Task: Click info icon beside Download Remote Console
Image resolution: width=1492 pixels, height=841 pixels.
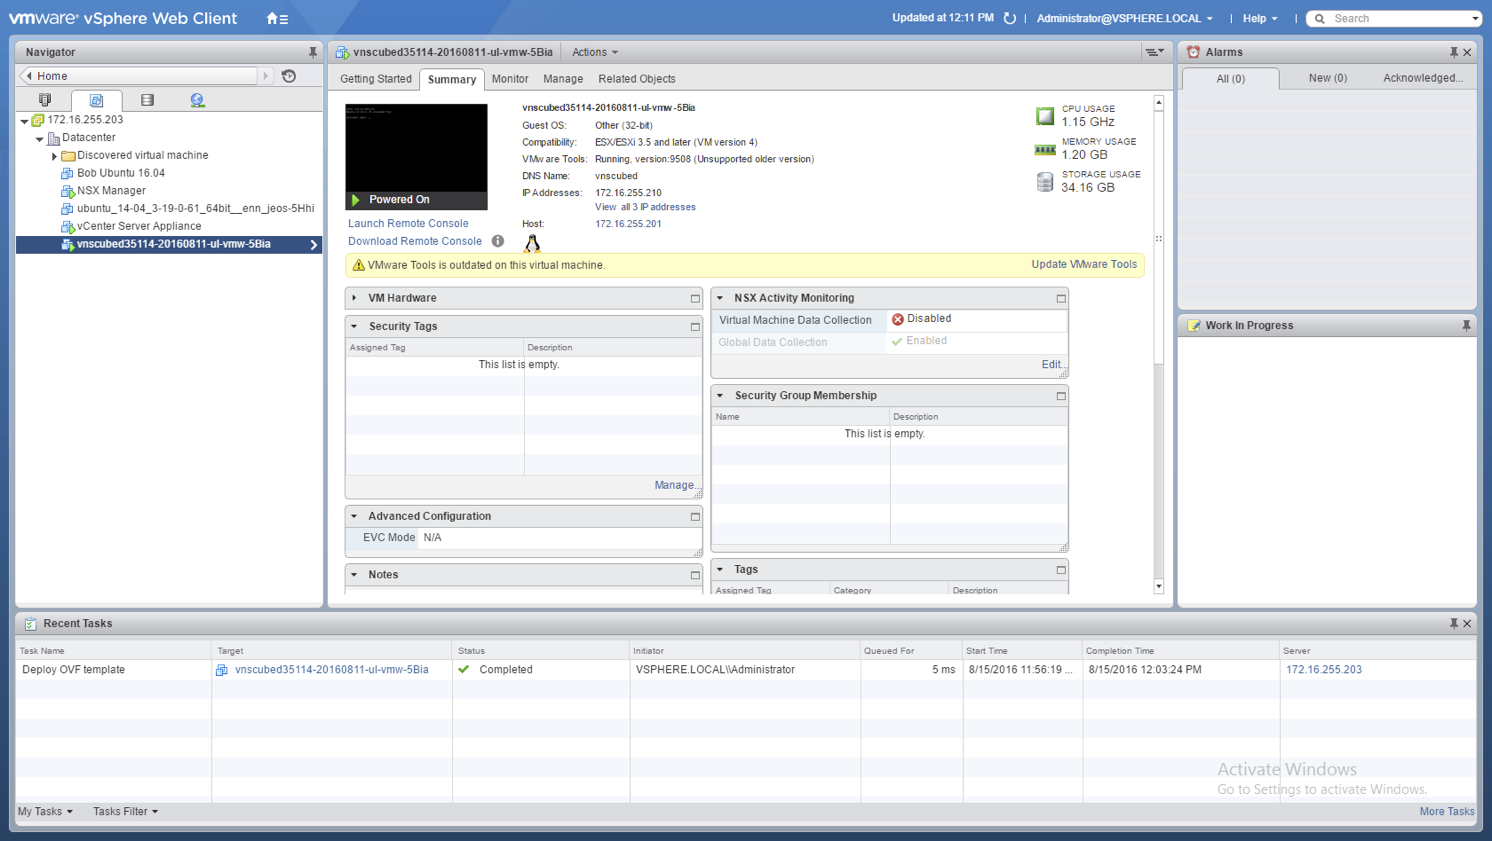Action: click(497, 241)
